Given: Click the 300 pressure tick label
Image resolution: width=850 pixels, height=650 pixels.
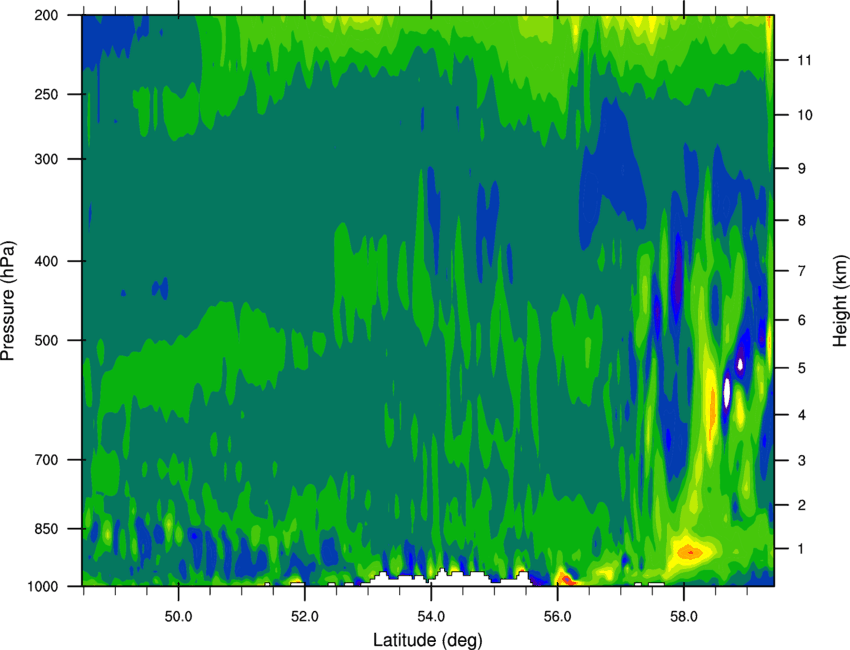Looking at the screenshot, I should (47, 159).
